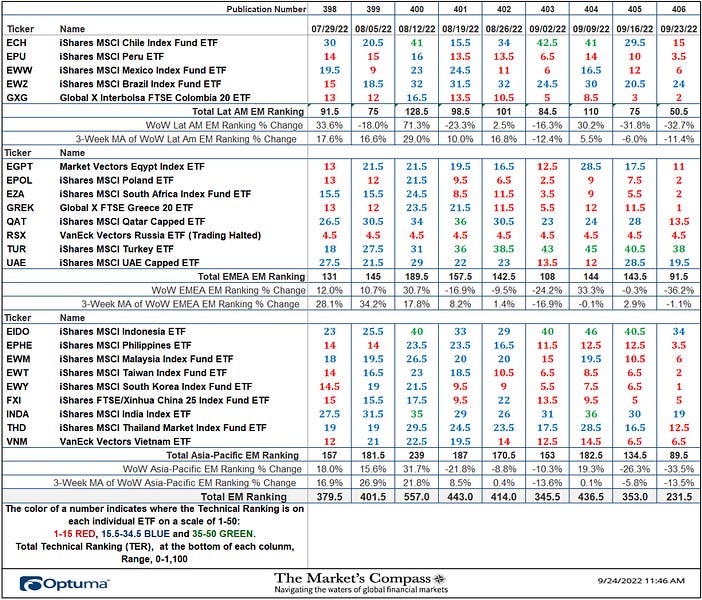Select Total Asia-Pacific EM Ranking row label

point(232,455)
